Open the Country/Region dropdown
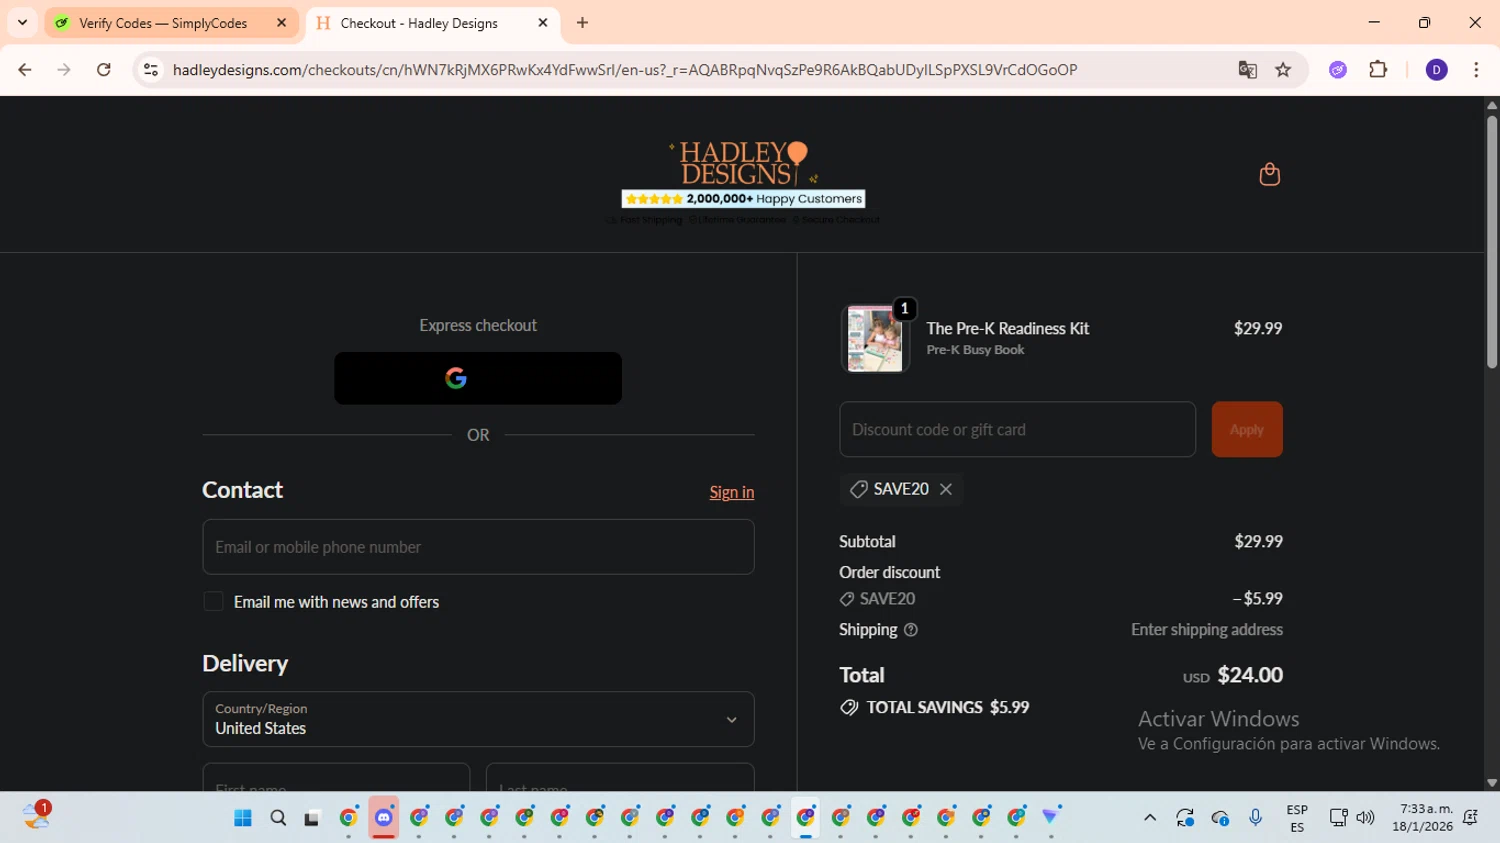Image resolution: width=1500 pixels, height=843 pixels. 478,719
